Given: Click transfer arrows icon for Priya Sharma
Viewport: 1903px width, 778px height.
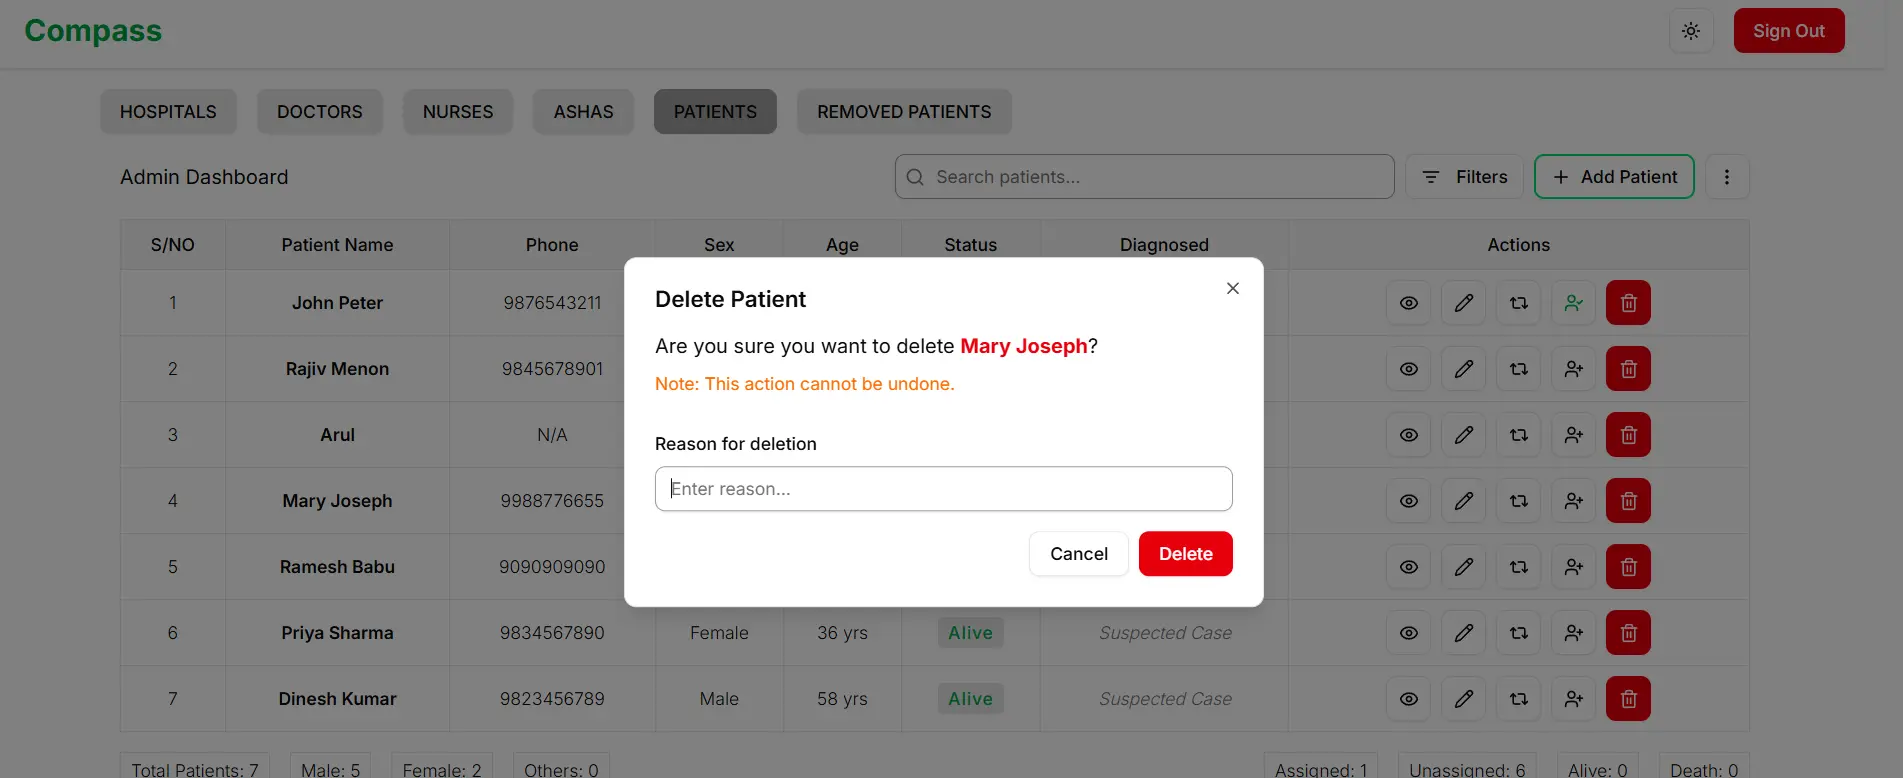Looking at the screenshot, I should click(1519, 633).
